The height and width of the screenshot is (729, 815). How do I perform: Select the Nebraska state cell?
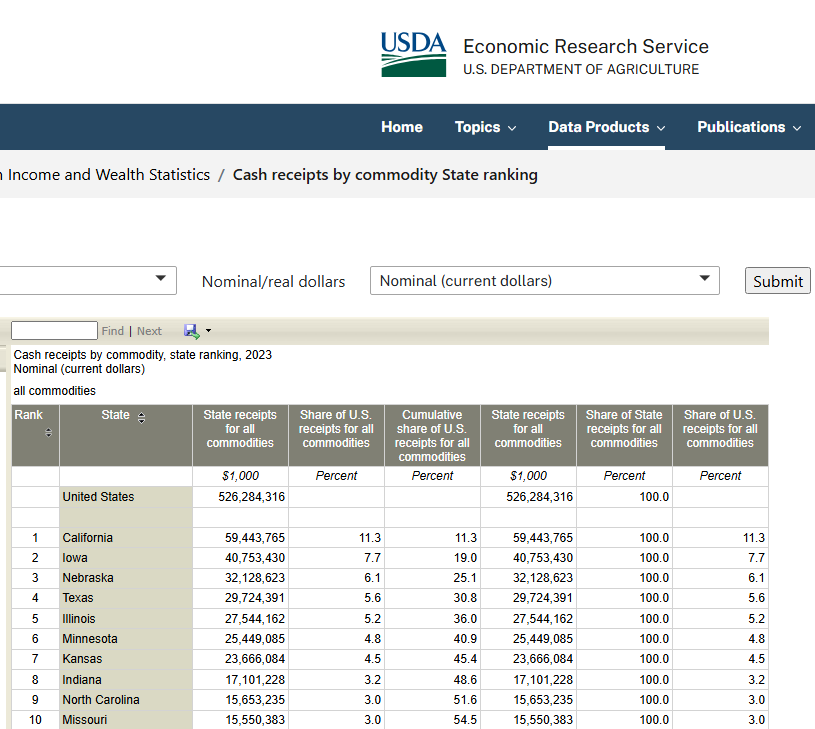click(126, 578)
